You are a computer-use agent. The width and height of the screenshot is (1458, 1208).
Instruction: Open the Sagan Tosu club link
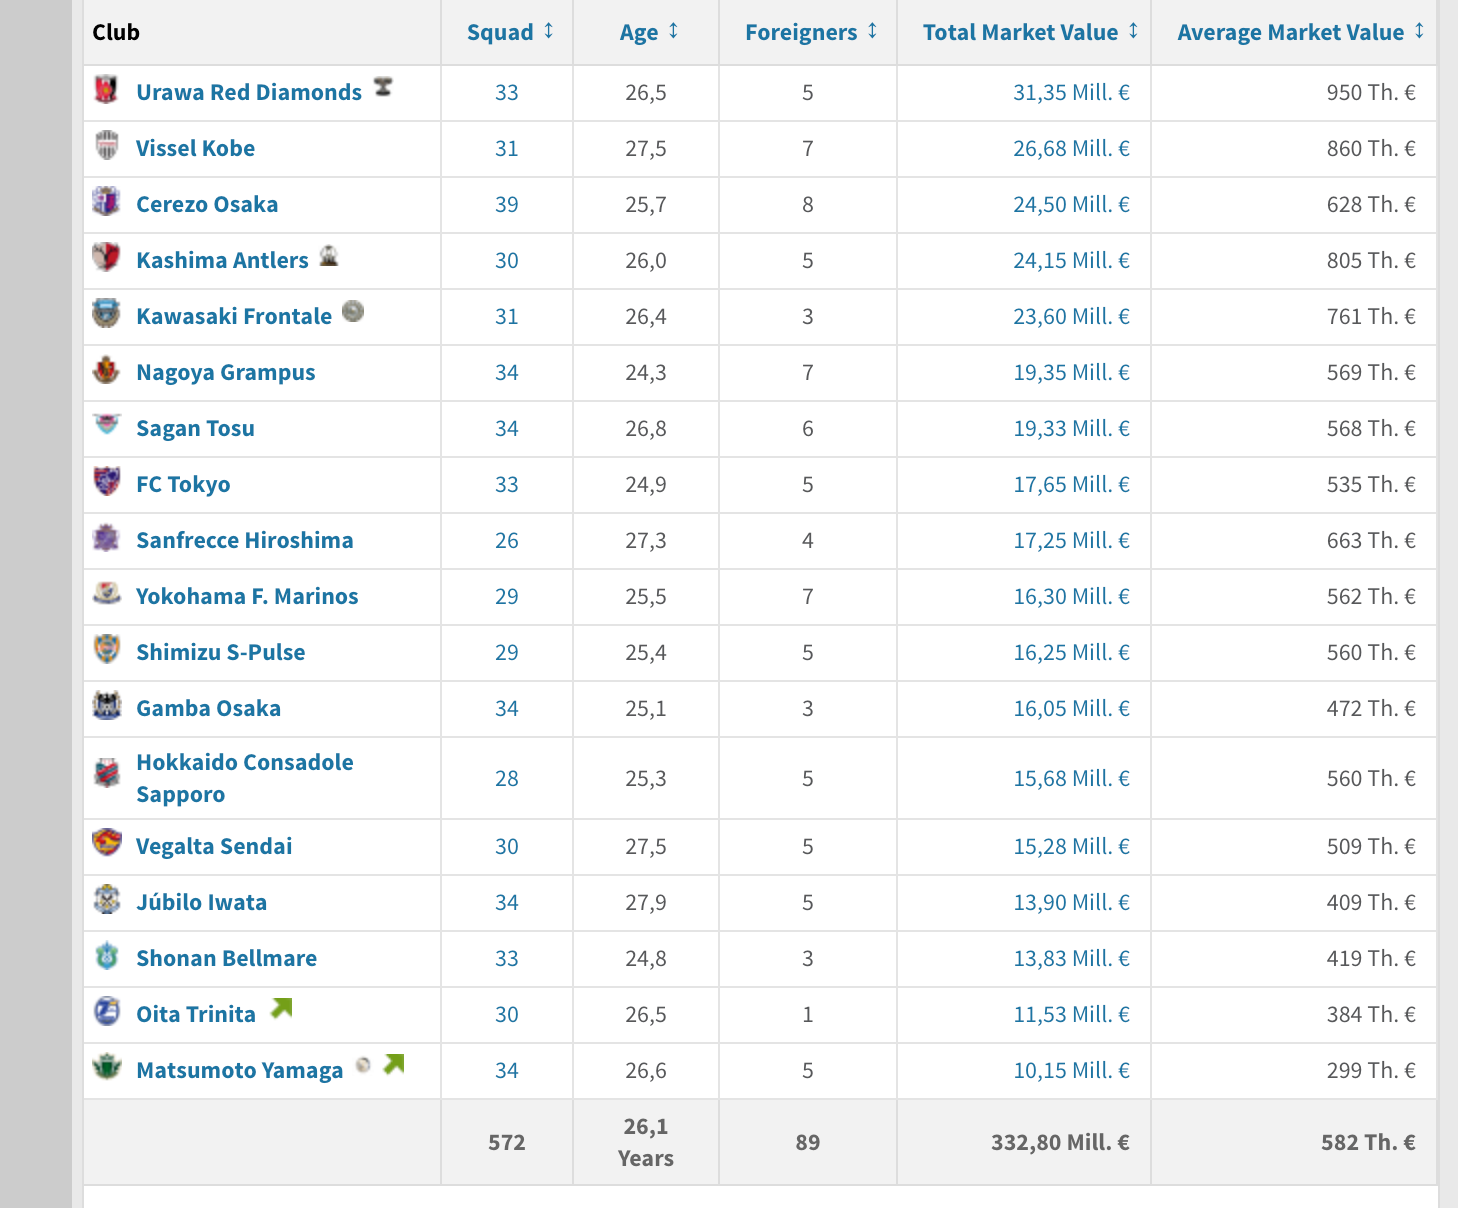(x=195, y=428)
